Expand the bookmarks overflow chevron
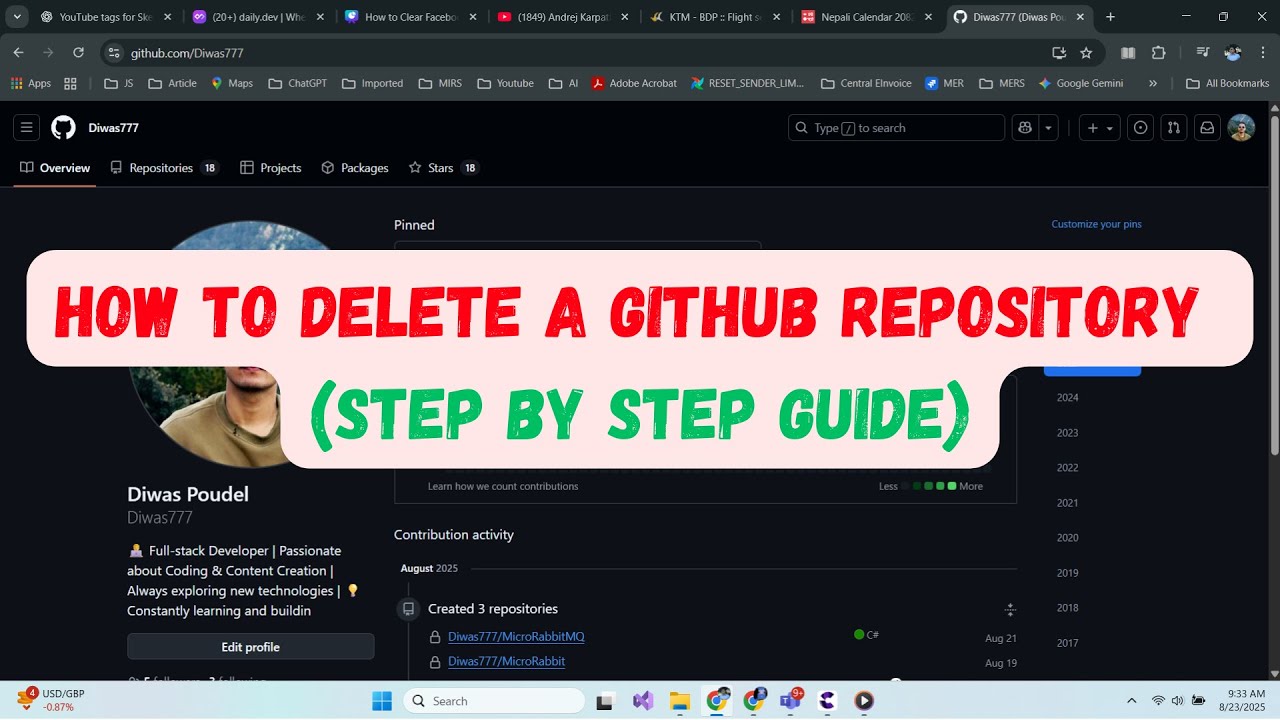The width and height of the screenshot is (1280, 720). pos(1153,83)
